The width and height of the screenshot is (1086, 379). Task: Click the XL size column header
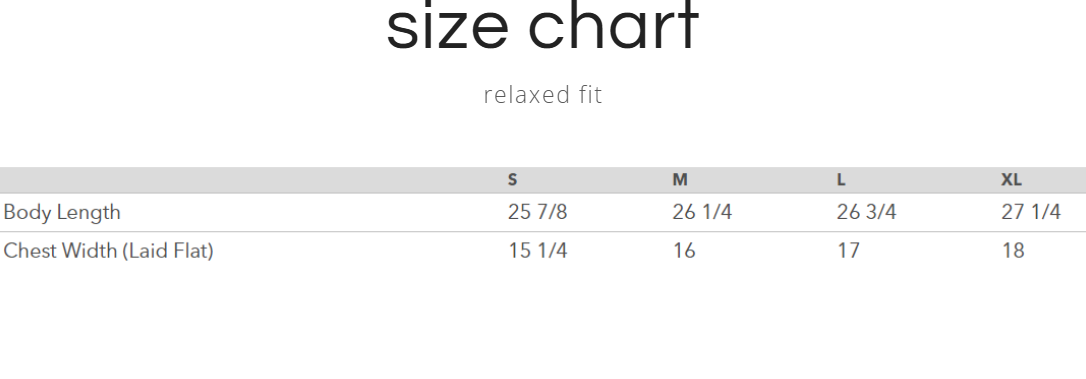(1011, 180)
